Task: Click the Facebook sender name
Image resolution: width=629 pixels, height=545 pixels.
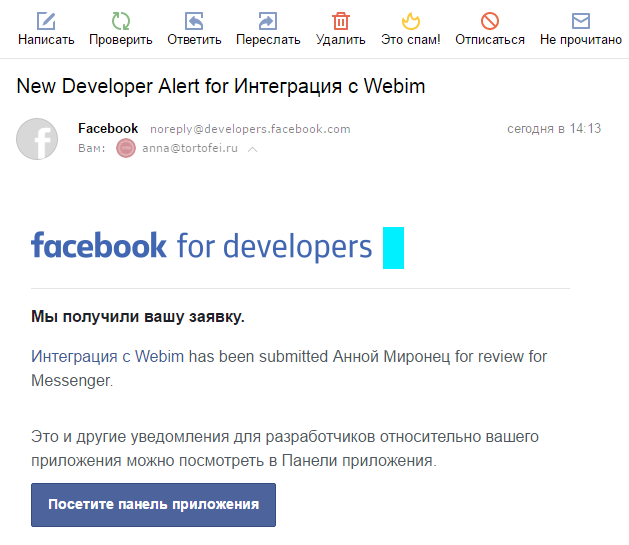Action: point(108,128)
